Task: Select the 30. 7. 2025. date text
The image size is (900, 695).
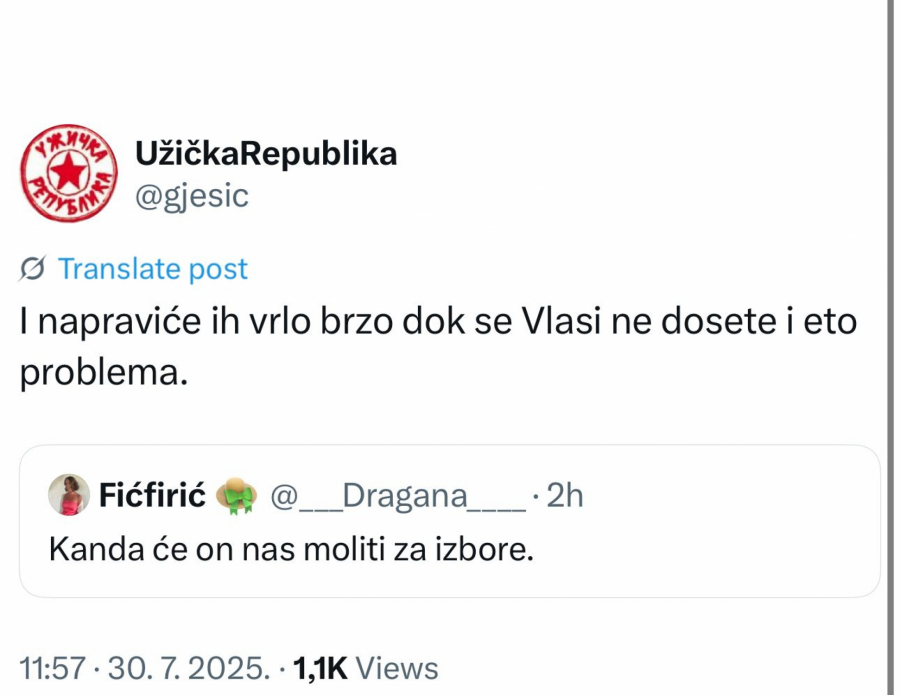Action: (190, 667)
